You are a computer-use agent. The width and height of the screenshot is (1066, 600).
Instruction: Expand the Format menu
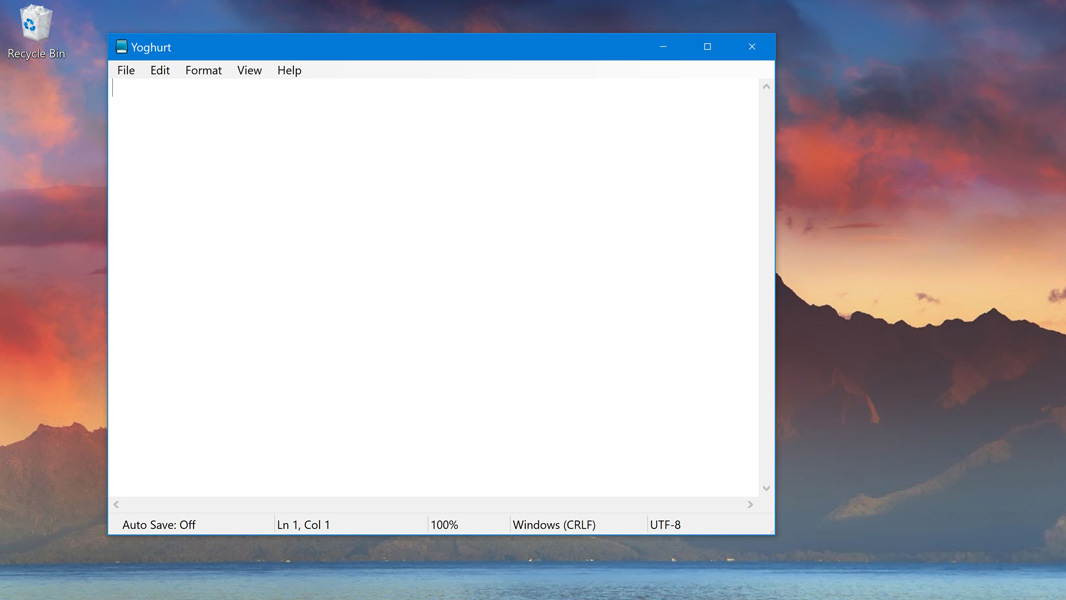203,71
